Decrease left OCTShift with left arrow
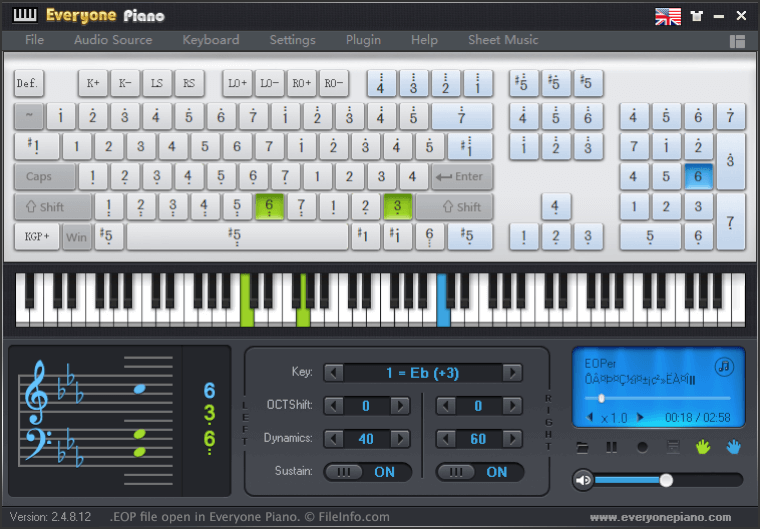 click(335, 406)
